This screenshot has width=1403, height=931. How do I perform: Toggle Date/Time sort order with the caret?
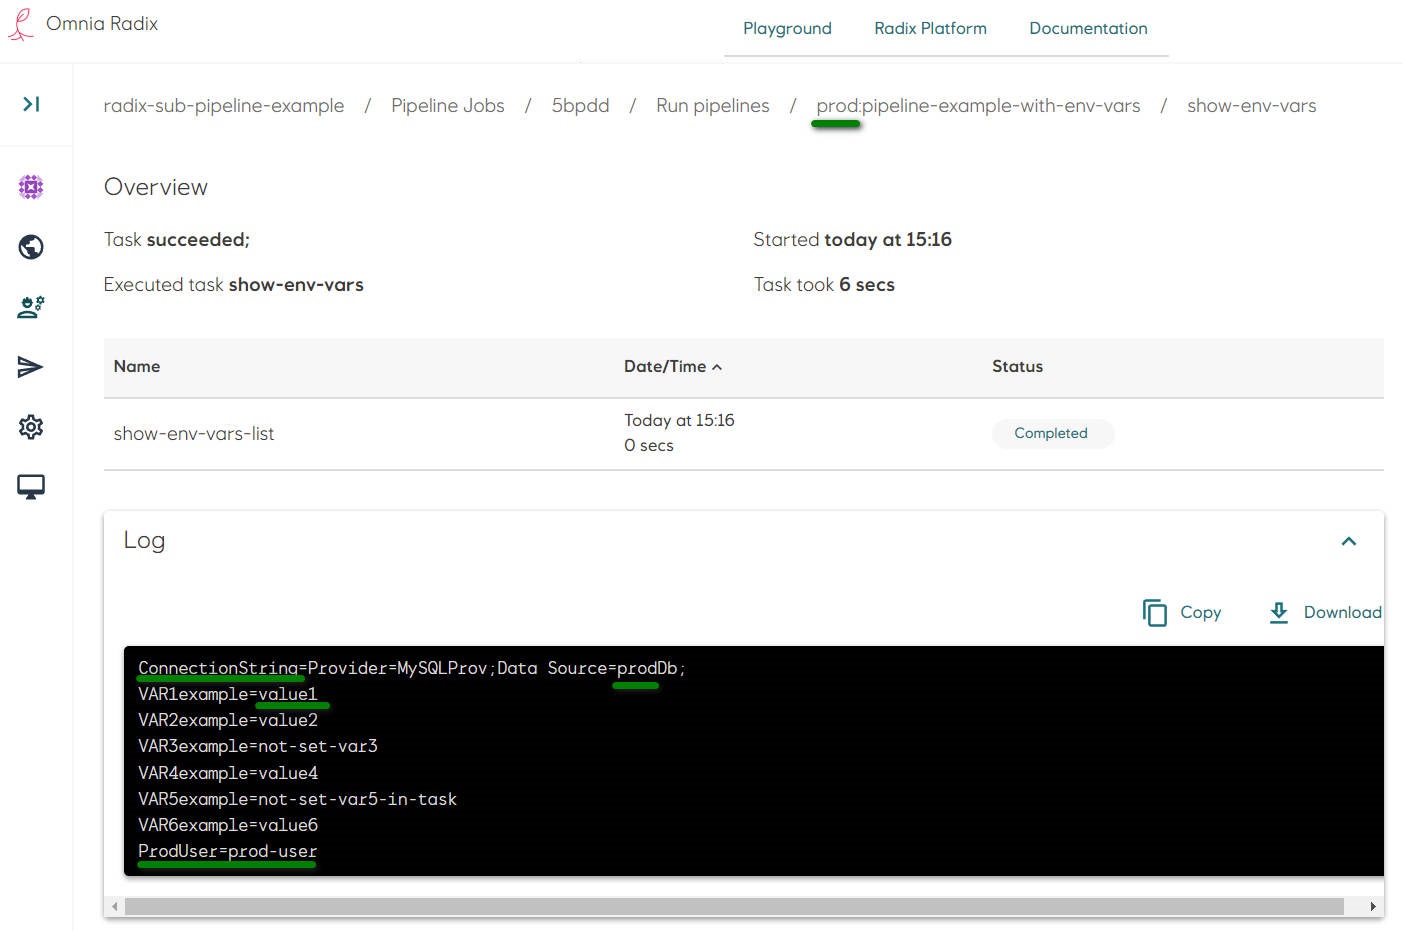click(x=716, y=367)
